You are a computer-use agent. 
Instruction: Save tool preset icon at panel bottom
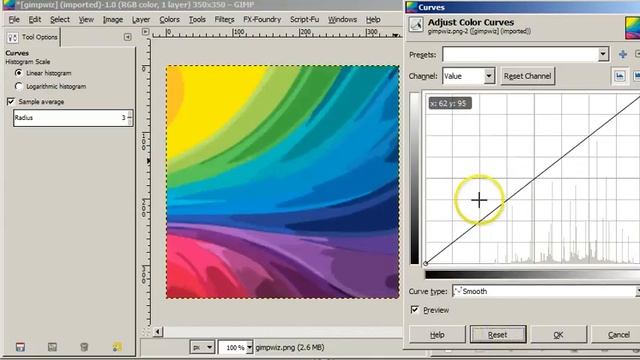pos(20,347)
